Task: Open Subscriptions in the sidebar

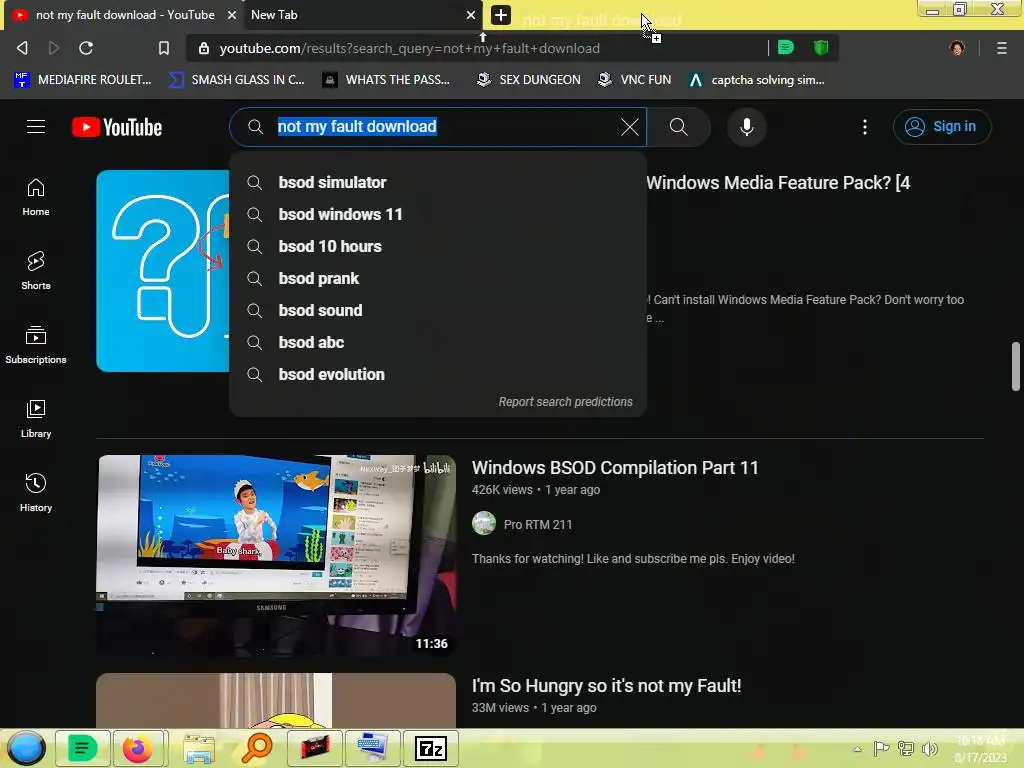Action: [x=36, y=345]
